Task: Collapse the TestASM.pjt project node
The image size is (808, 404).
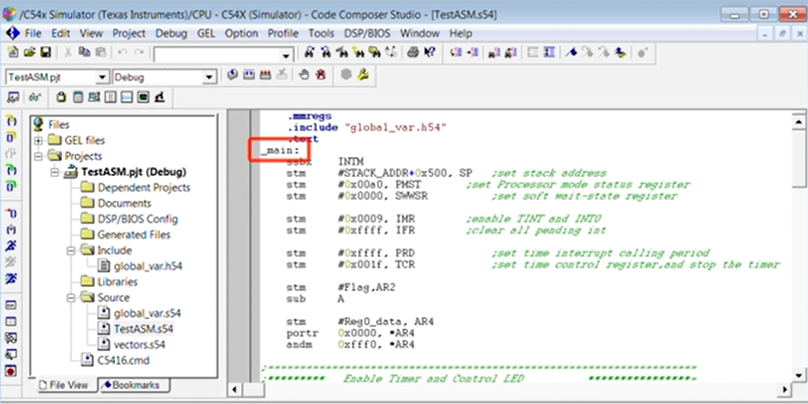Action: (x=55, y=172)
